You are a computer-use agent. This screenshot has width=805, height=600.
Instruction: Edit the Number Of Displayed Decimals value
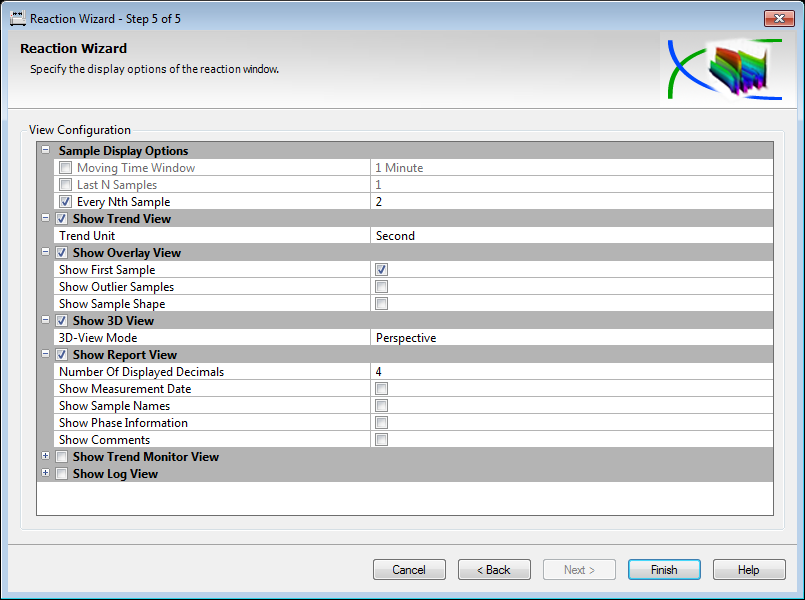tap(570, 372)
